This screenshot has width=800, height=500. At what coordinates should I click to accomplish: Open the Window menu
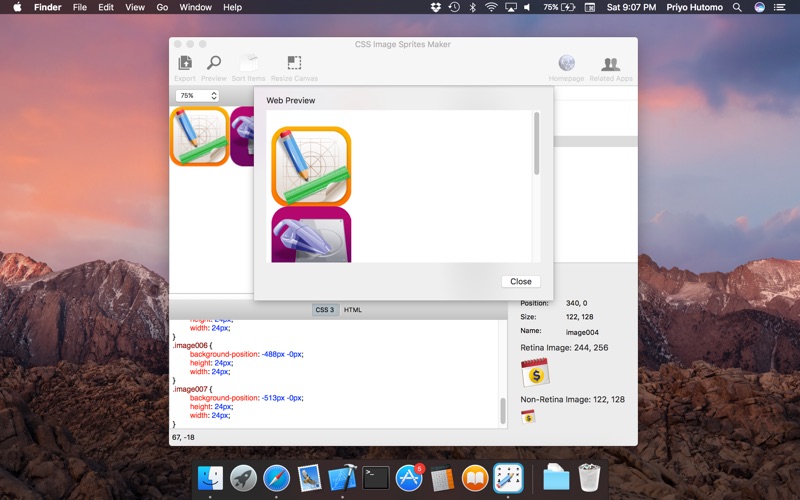pyautogui.click(x=195, y=7)
